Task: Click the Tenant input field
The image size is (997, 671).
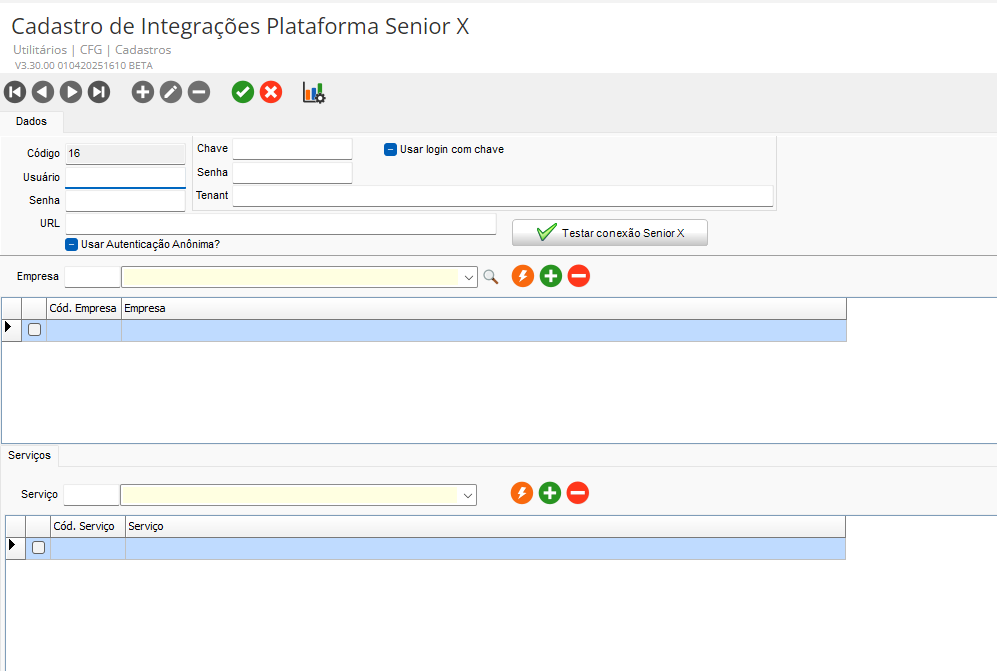Action: click(x=502, y=196)
